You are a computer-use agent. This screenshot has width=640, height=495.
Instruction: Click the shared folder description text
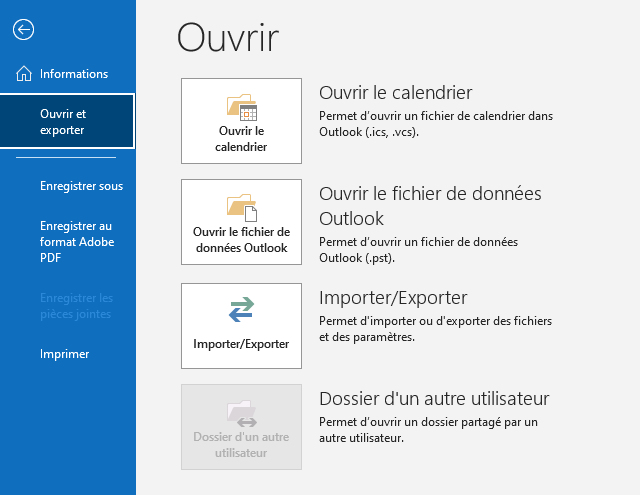point(428,430)
